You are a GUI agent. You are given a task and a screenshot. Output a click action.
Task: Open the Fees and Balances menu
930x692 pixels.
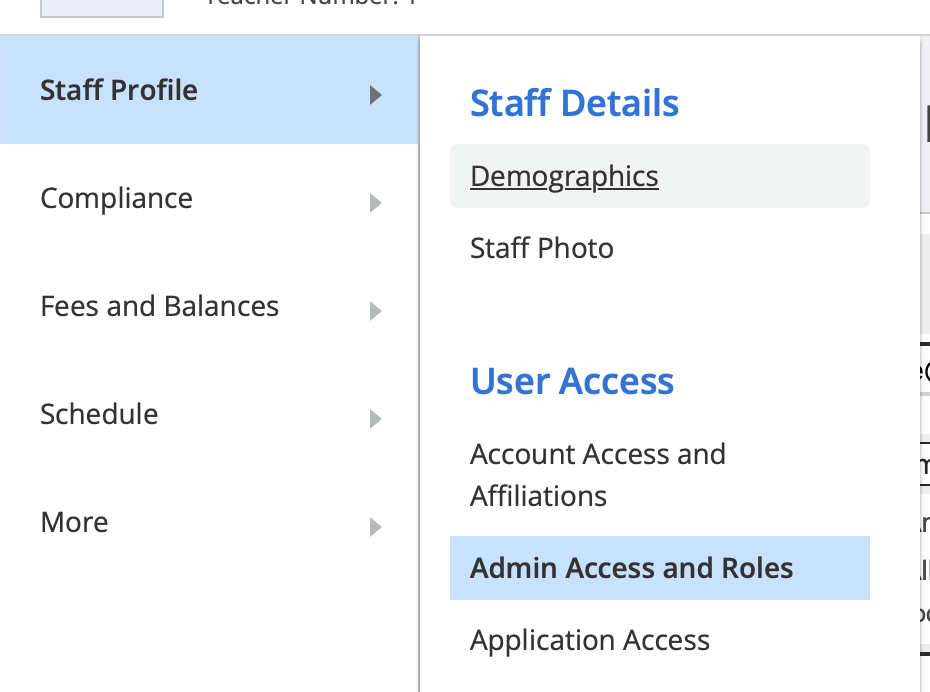tap(160, 308)
